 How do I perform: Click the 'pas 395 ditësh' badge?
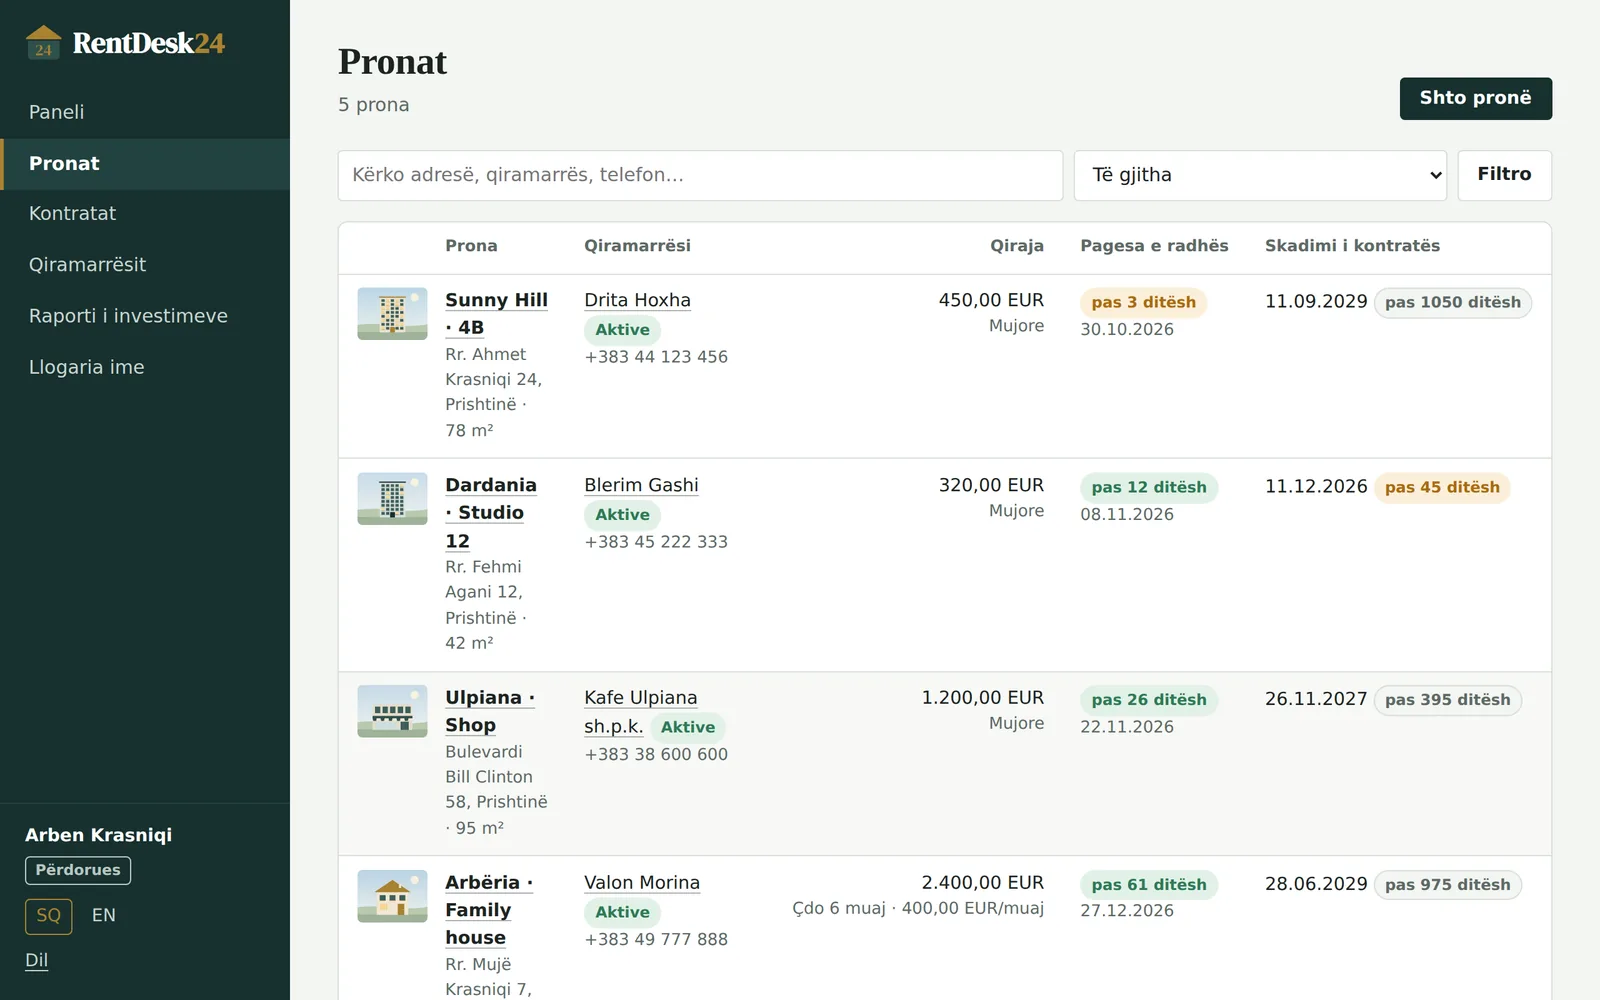(1447, 700)
